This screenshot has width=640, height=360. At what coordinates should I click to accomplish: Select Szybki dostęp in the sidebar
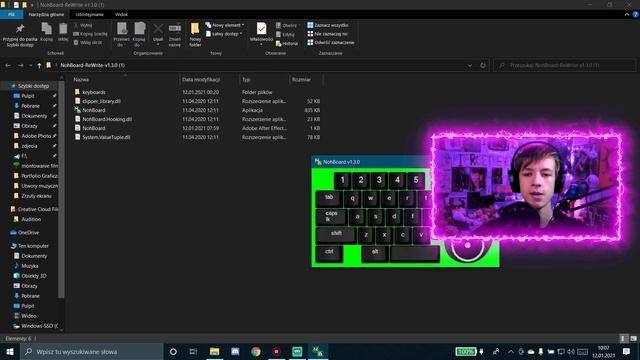(33, 86)
